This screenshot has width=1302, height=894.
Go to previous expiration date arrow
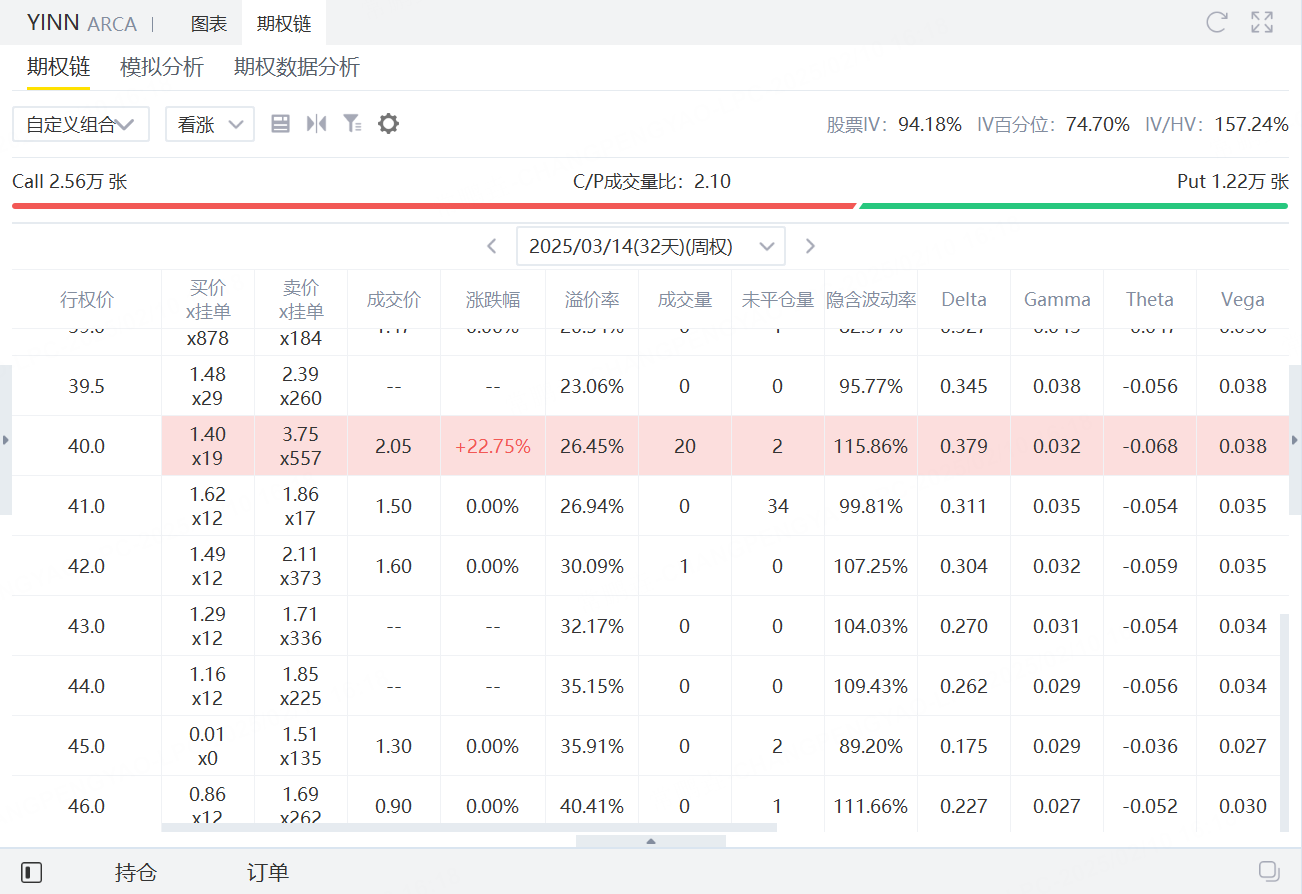coord(492,246)
